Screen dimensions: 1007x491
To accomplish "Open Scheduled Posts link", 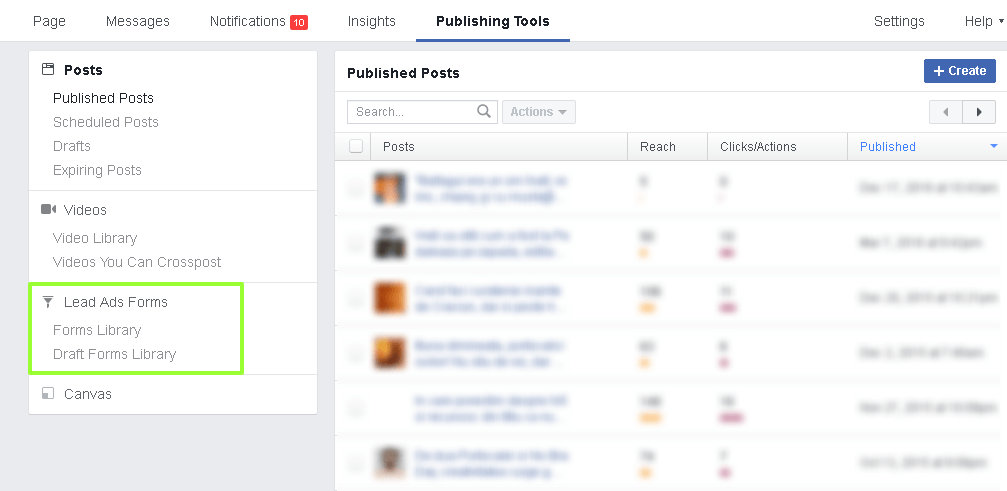I will pyautogui.click(x=106, y=122).
